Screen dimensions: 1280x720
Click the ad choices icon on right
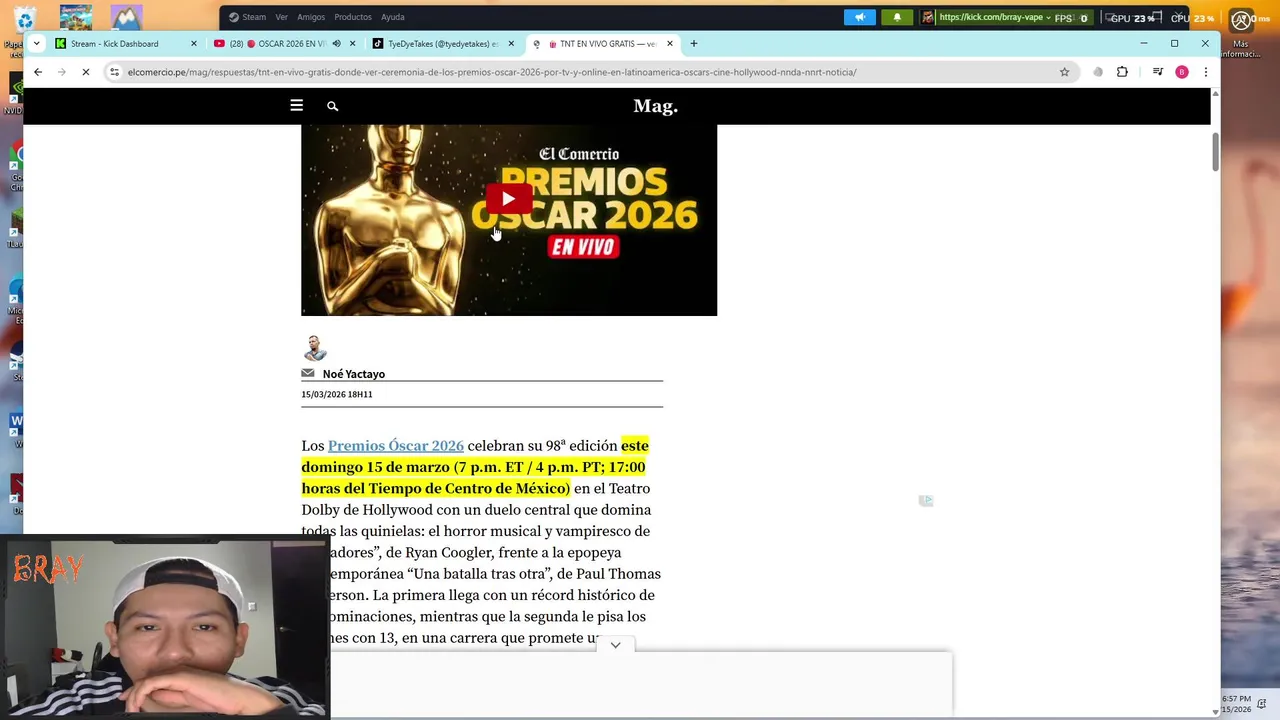tap(926, 501)
